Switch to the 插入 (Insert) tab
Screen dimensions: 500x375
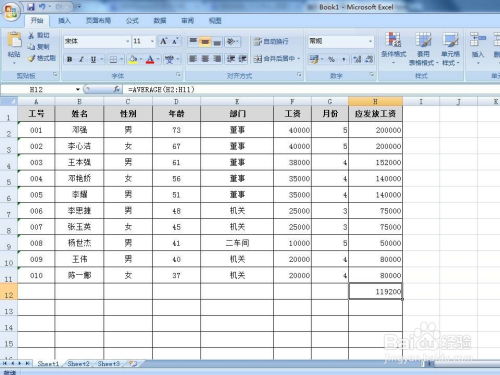pos(64,21)
